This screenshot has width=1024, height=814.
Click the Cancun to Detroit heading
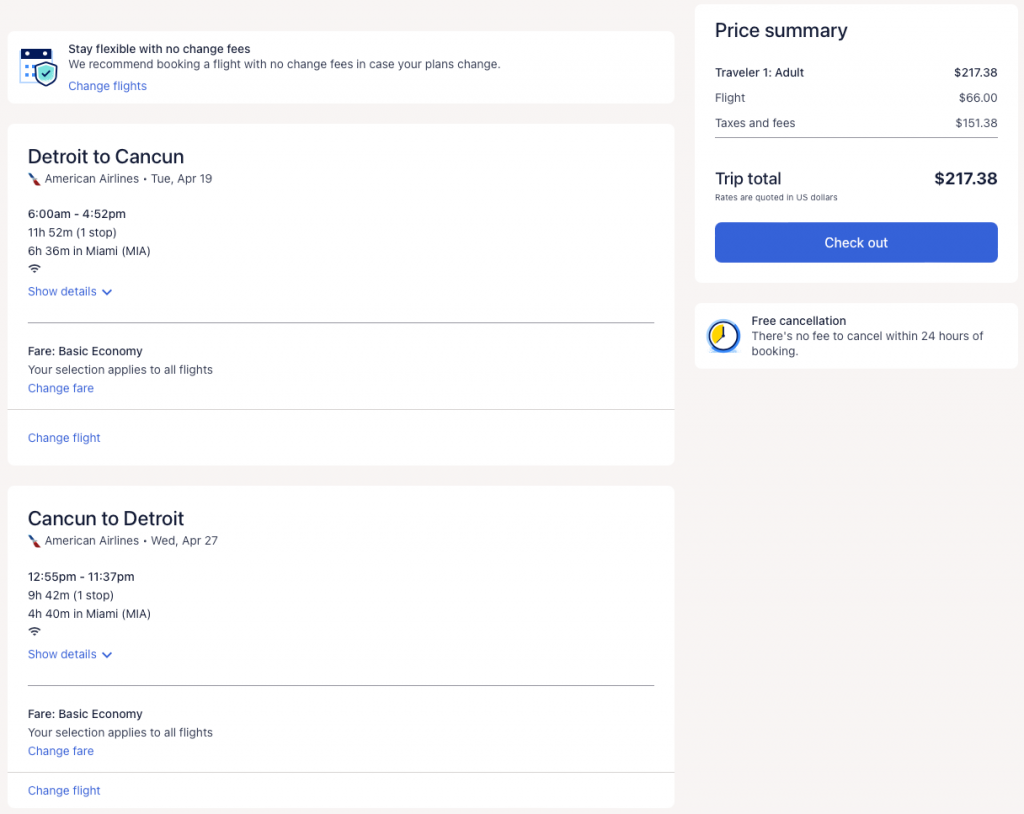(x=106, y=519)
